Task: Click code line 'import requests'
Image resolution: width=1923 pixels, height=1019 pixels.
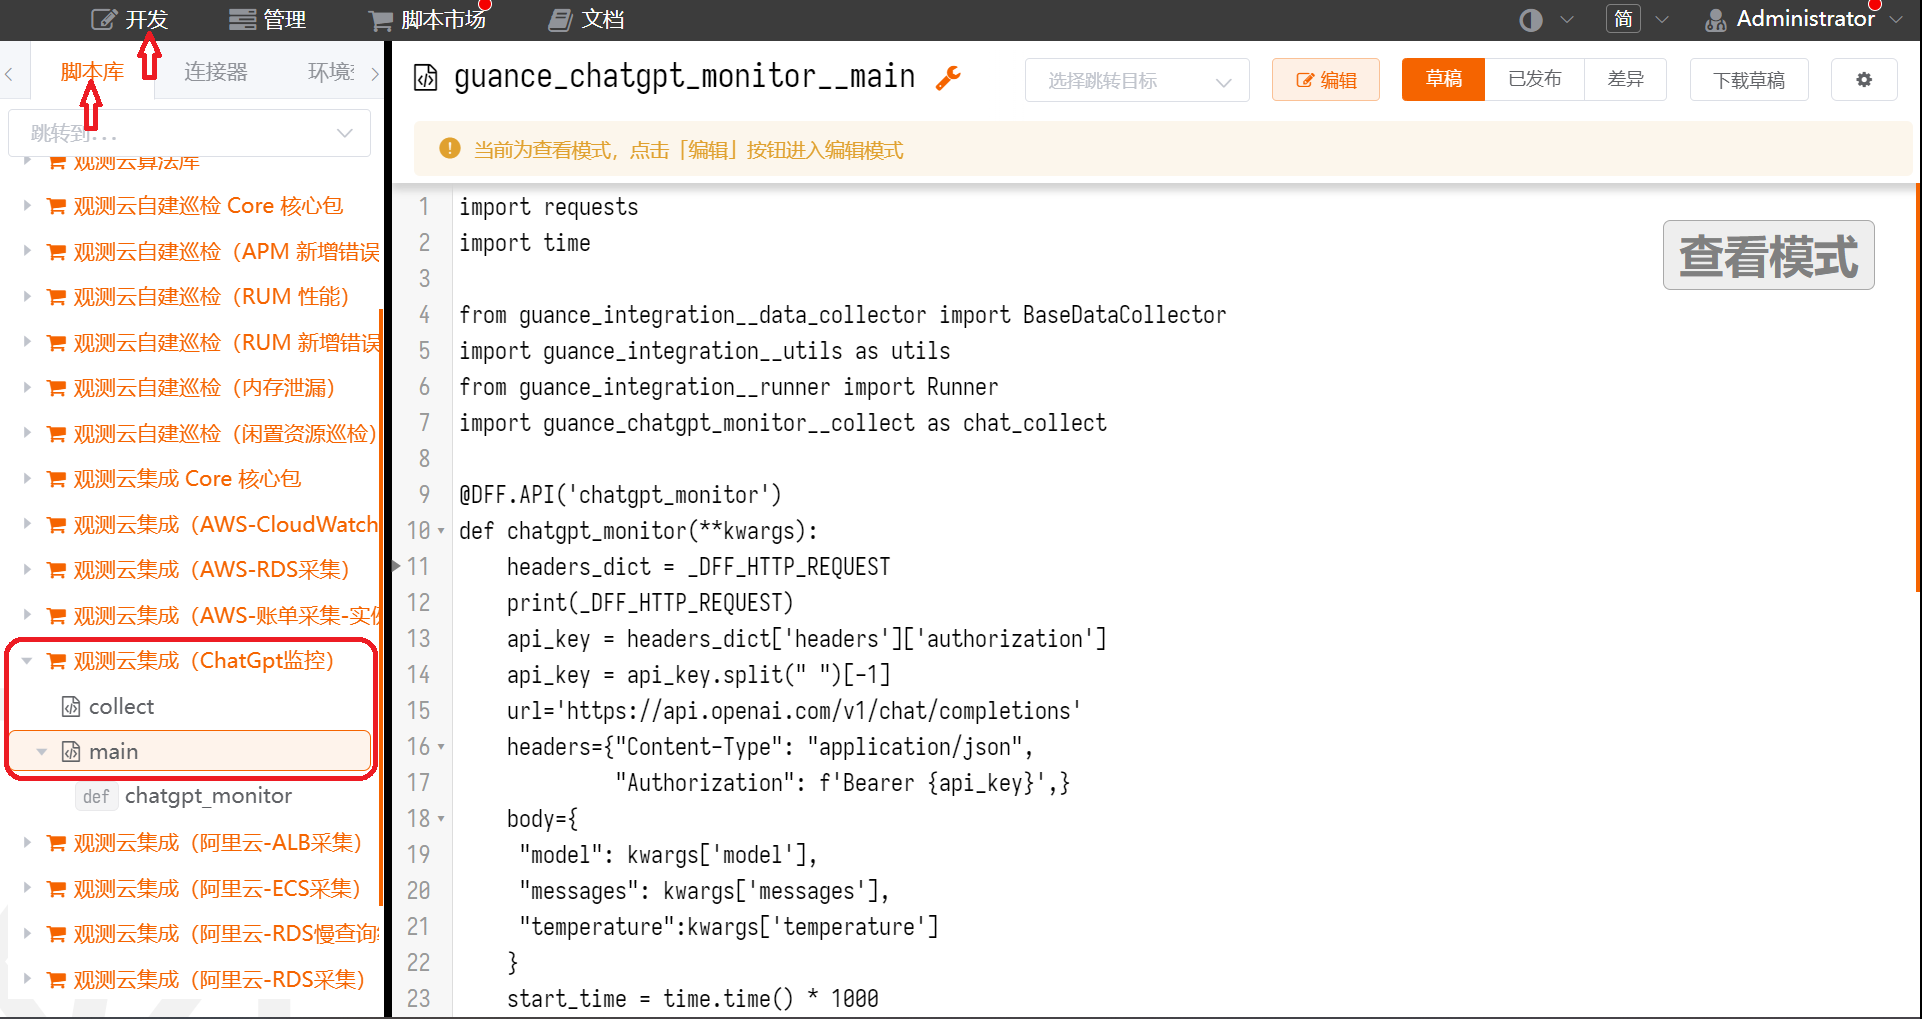Action: [548, 207]
